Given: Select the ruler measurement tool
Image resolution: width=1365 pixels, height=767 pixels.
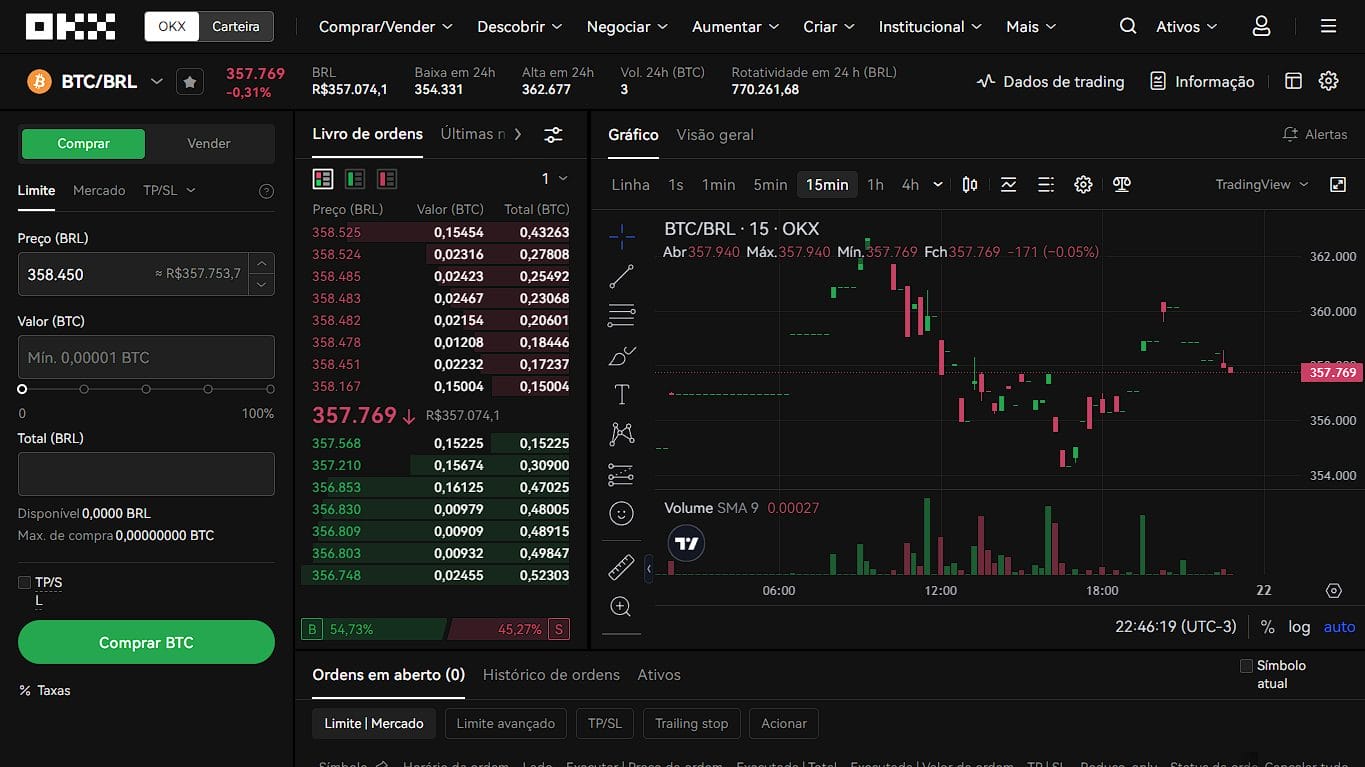Looking at the screenshot, I should [621, 566].
